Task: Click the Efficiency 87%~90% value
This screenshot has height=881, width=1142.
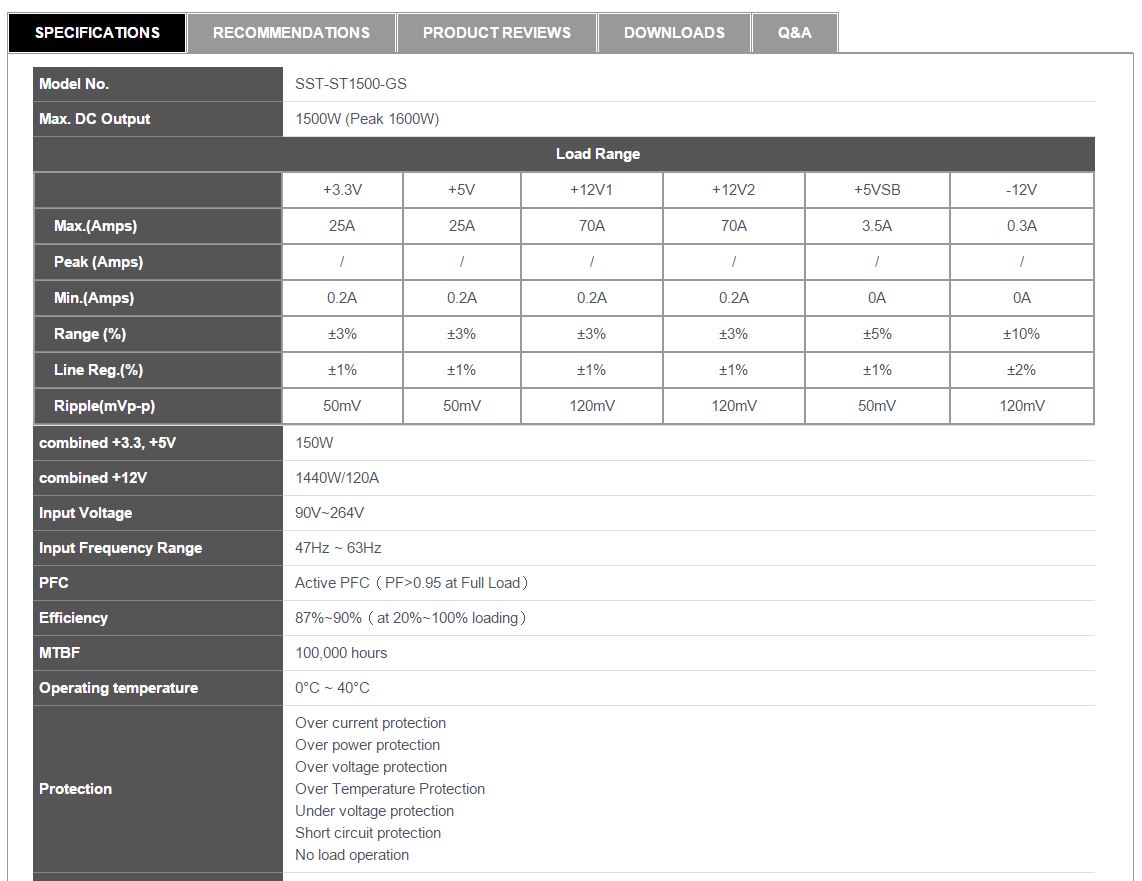Action: pos(410,618)
